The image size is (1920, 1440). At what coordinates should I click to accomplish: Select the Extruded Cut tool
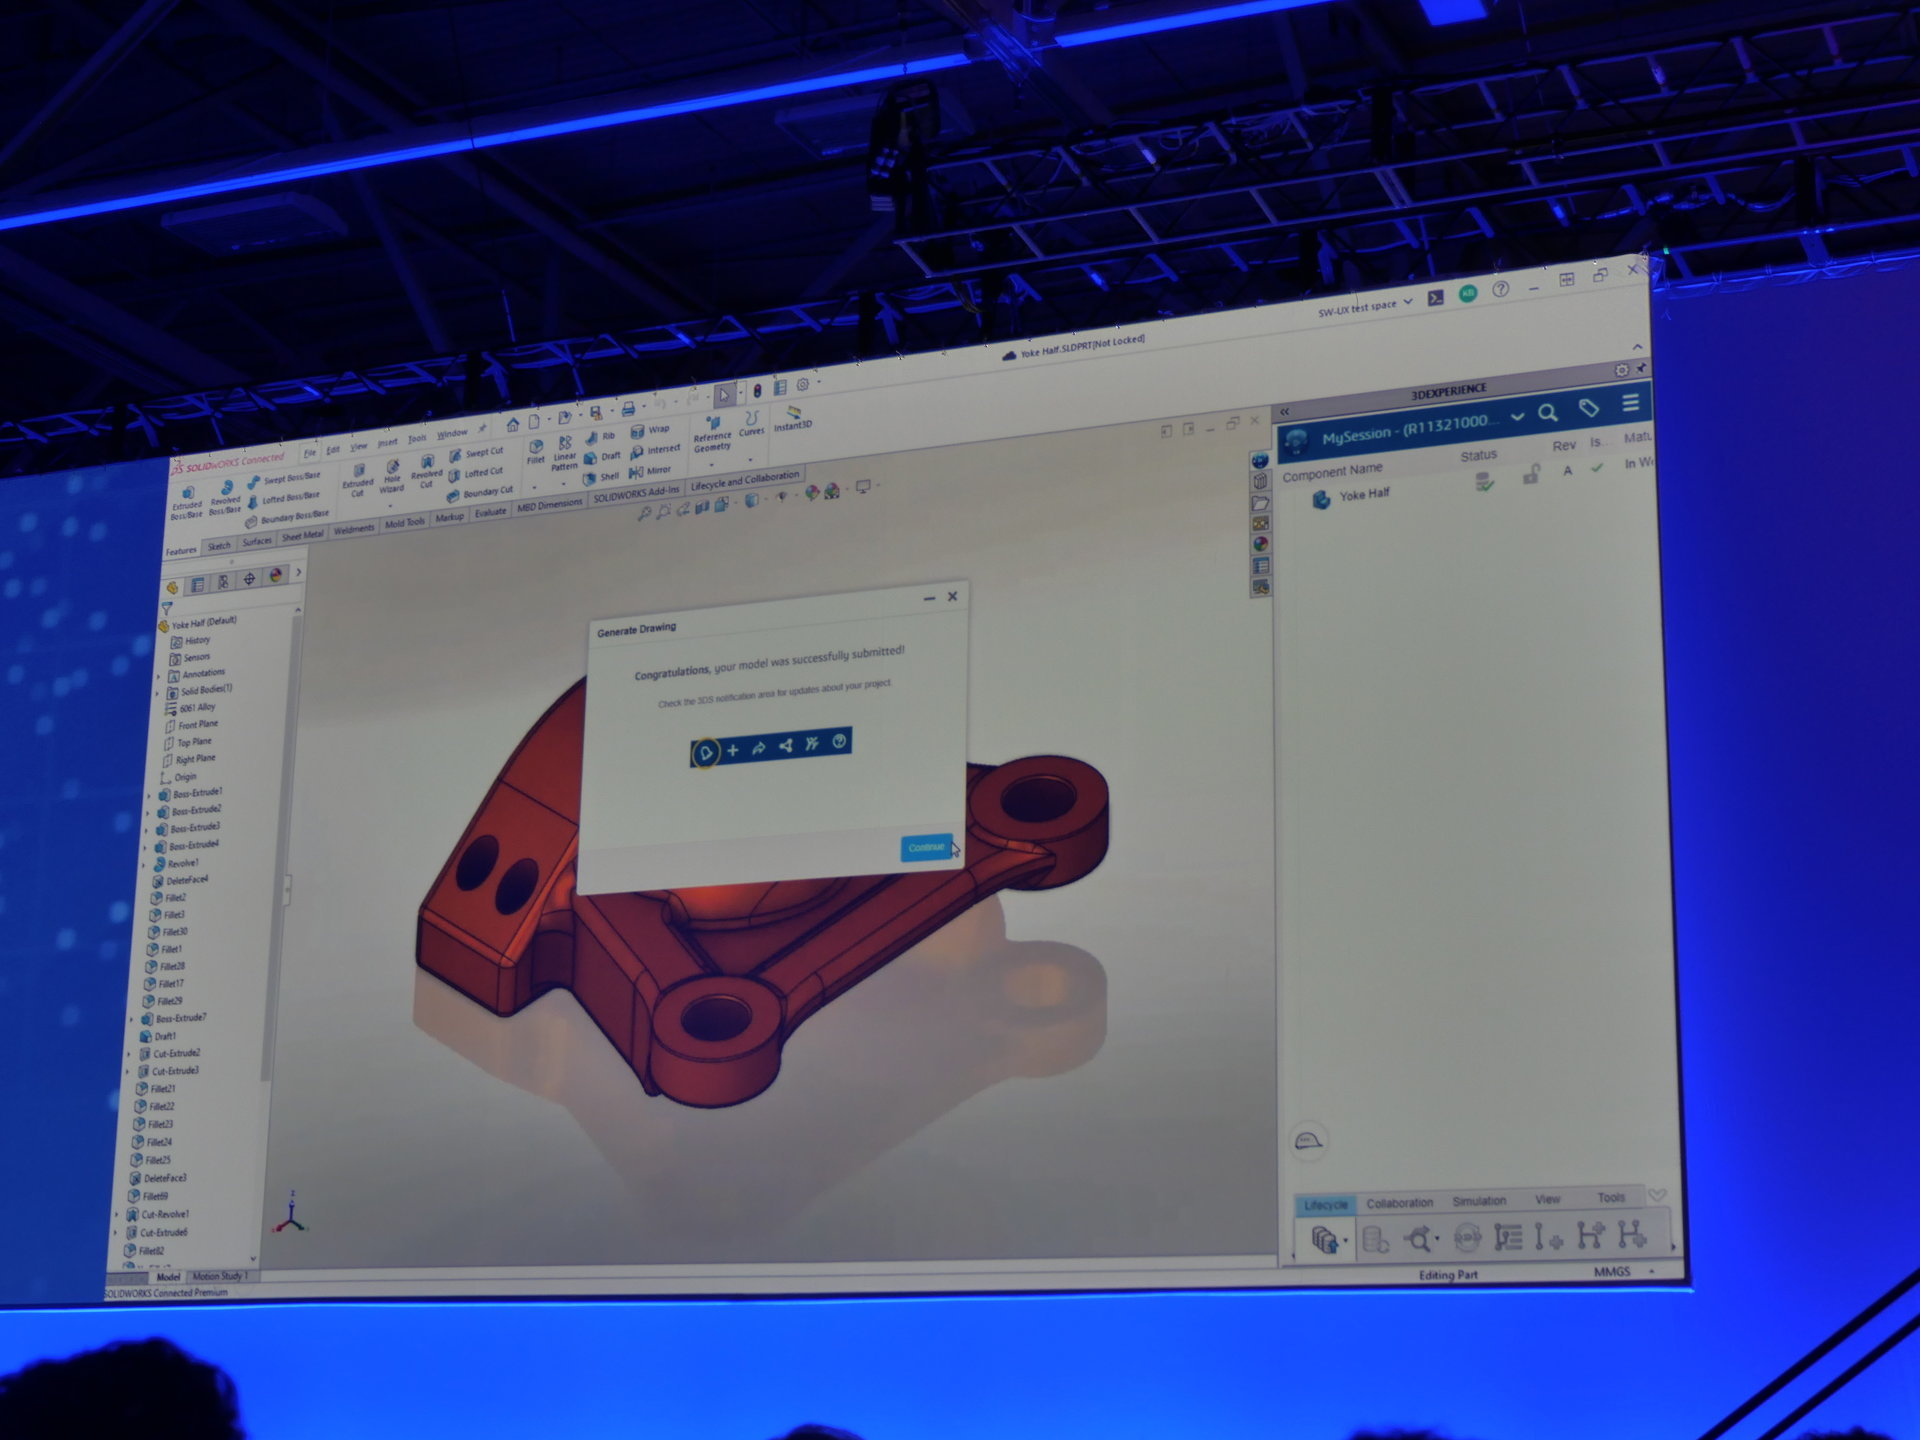click(357, 480)
